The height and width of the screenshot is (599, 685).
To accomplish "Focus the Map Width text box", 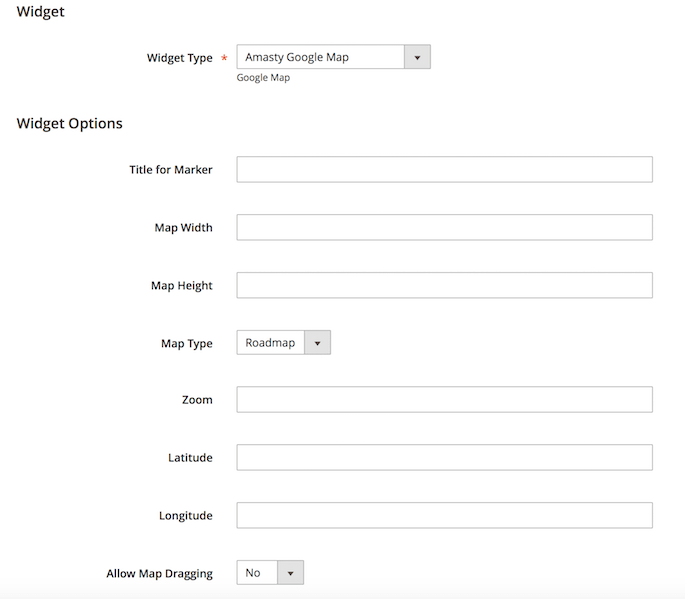I will point(444,228).
